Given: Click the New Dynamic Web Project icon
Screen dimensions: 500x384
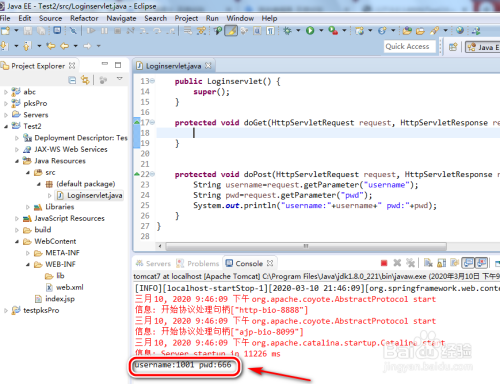Looking at the screenshot, I should pyautogui.click(x=359, y=31).
